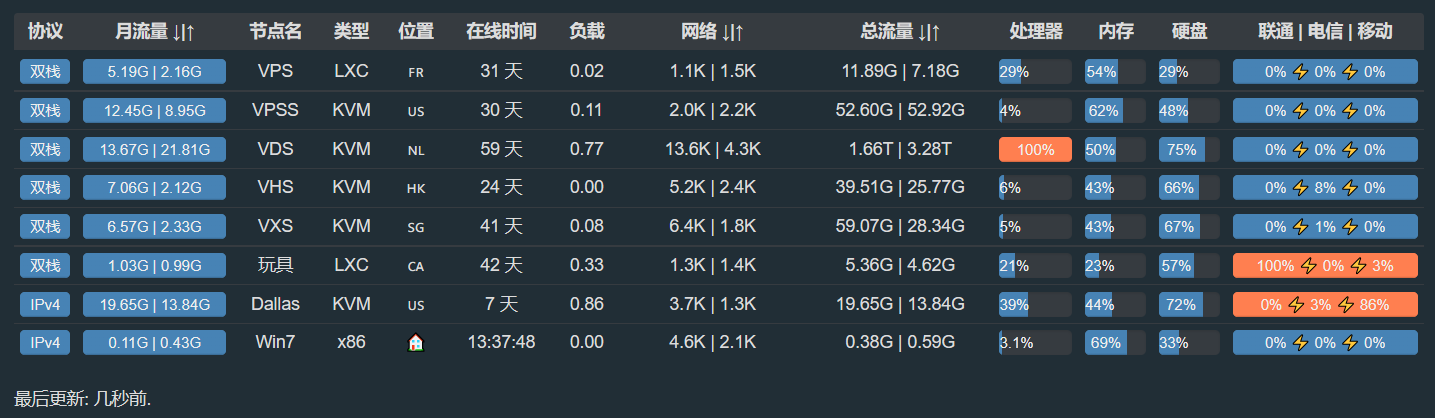
Task: Click the 75% disk usage bar for VDS
Action: point(1189,150)
